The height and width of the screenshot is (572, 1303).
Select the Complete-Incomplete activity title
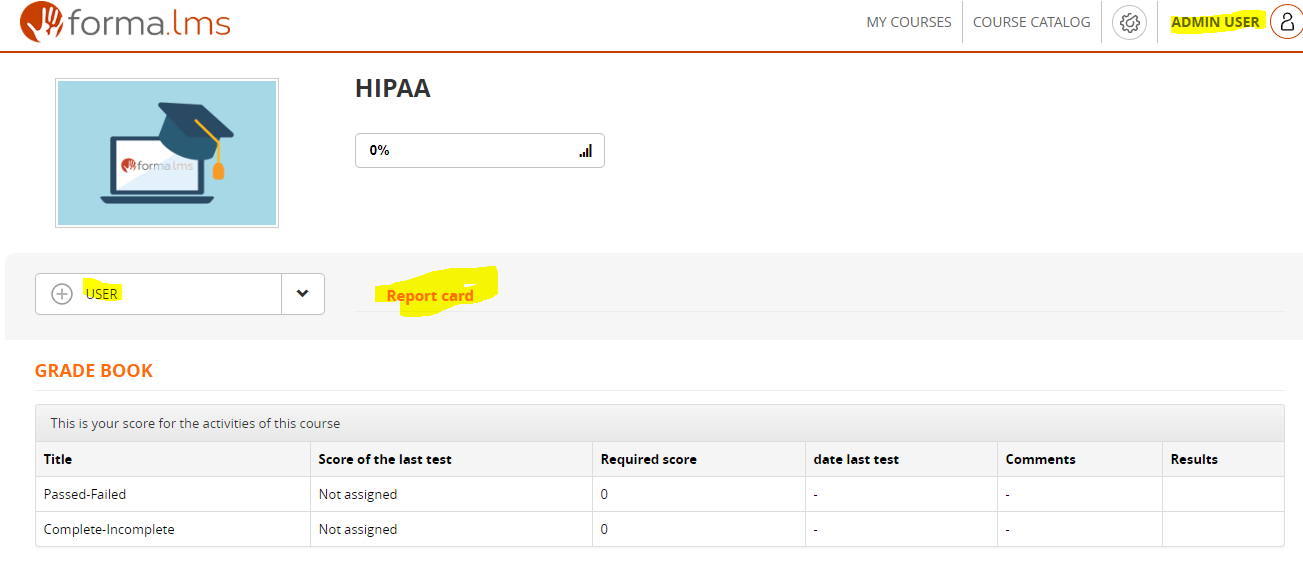coord(109,529)
